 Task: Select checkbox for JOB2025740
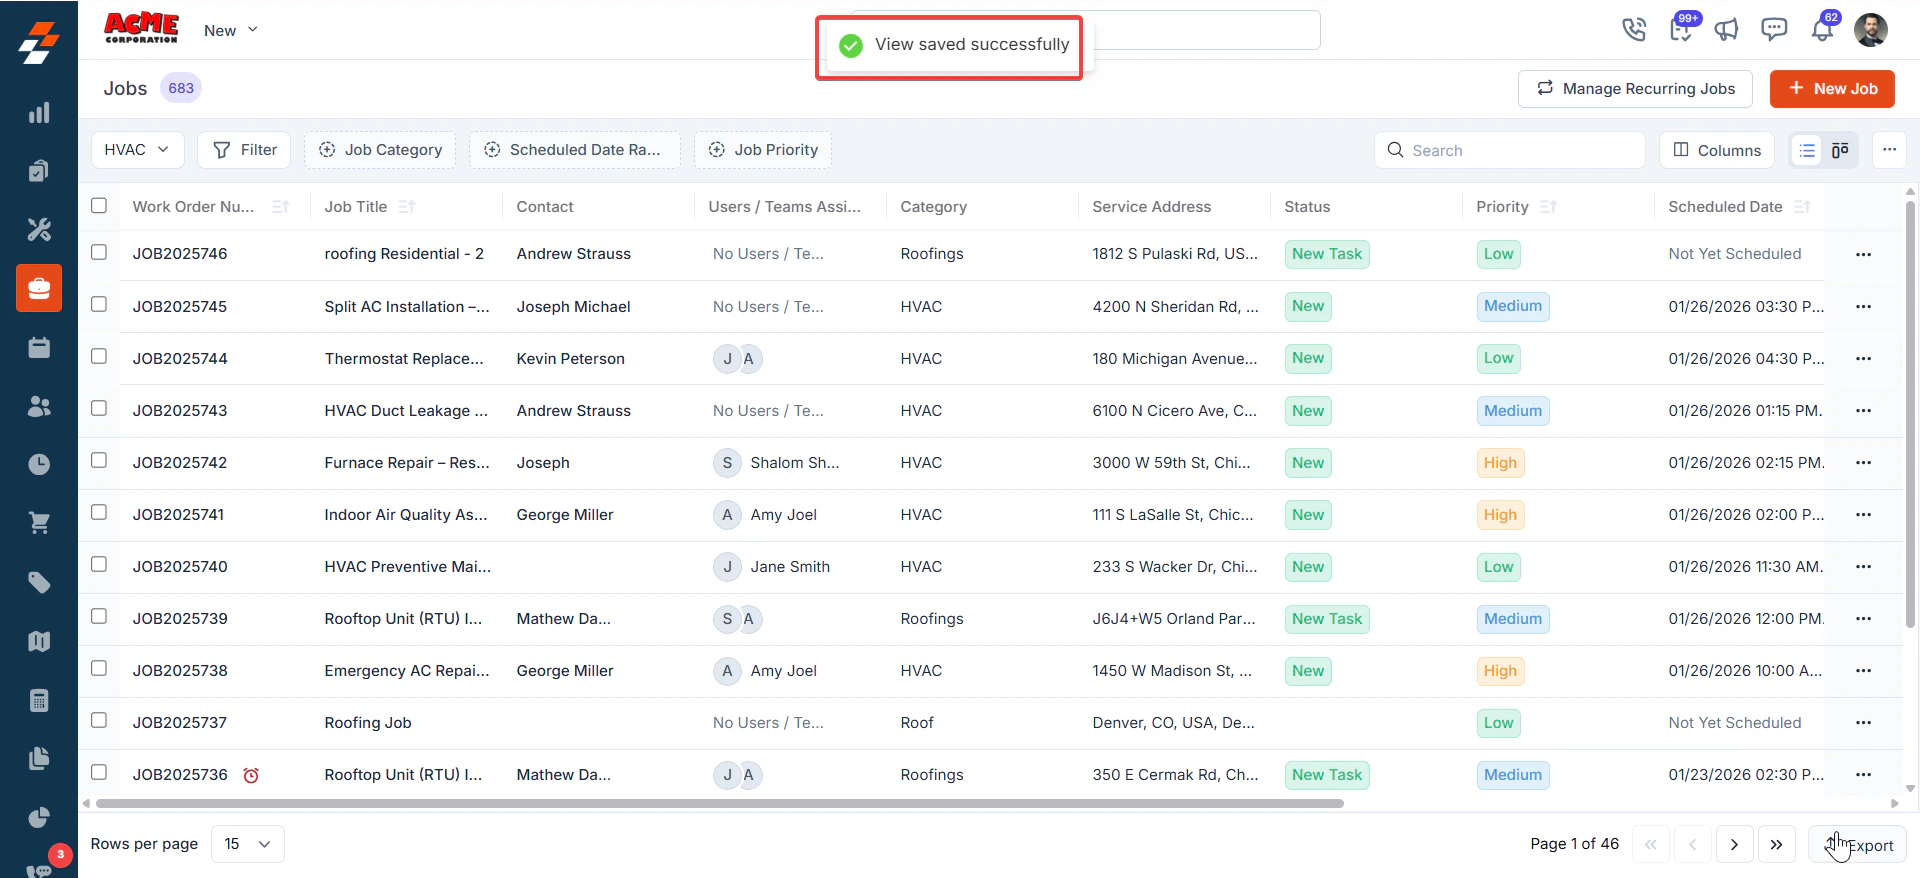click(x=99, y=564)
